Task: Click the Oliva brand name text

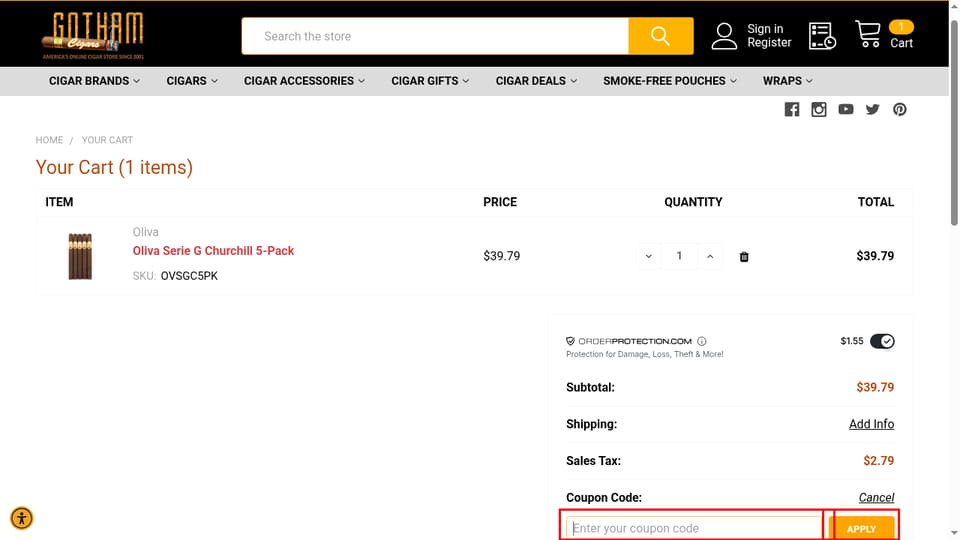Action: click(146, 232)
